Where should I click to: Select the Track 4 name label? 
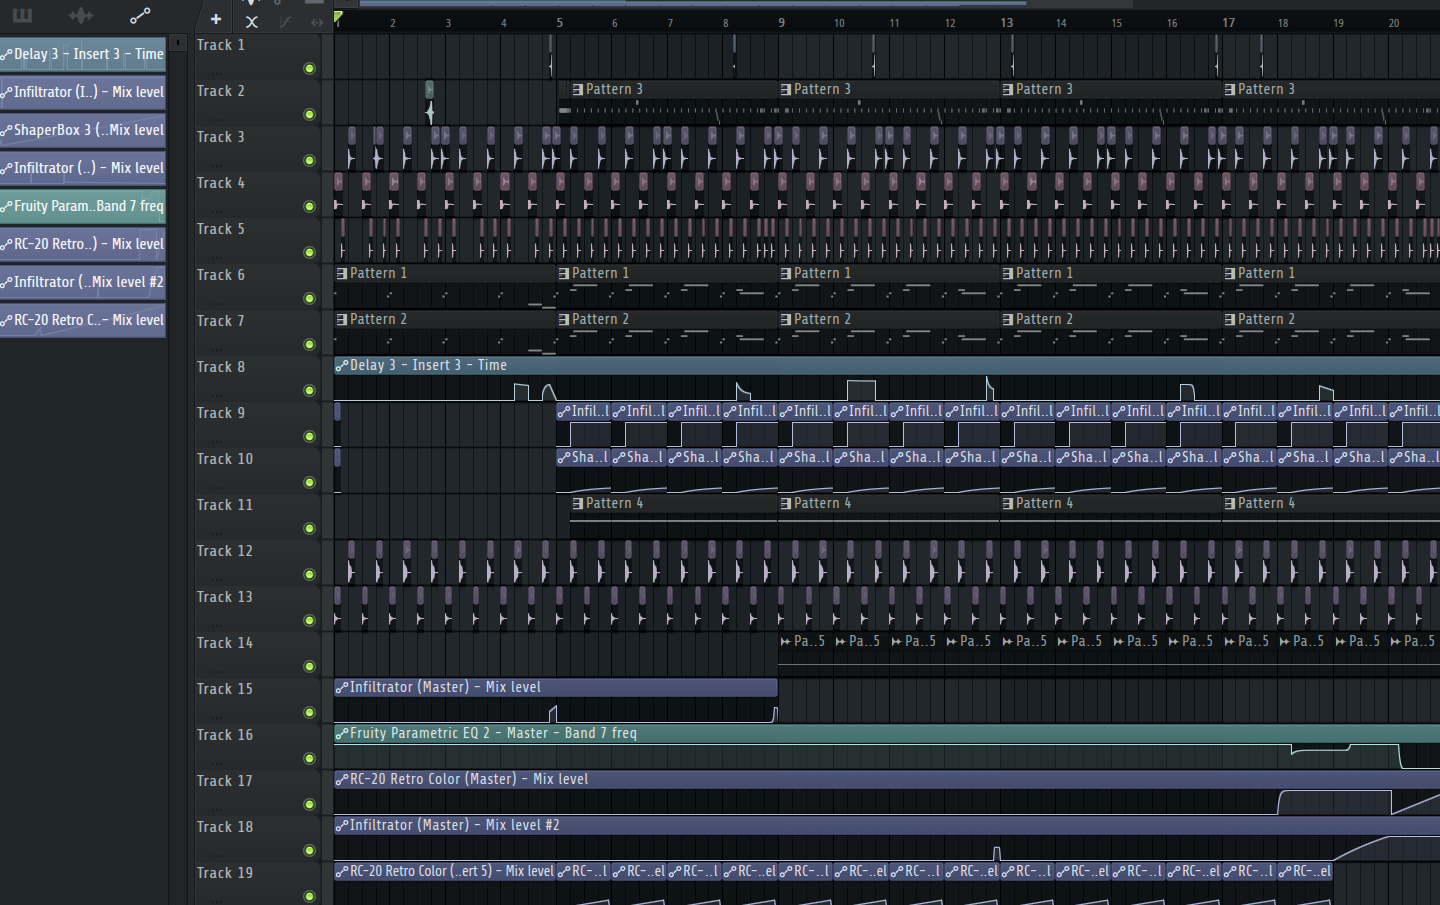(220, 183)
